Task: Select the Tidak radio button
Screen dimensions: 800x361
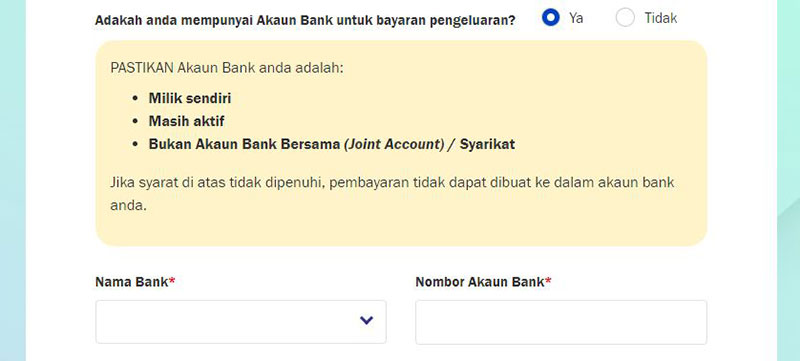Action: tap(625, 18)
